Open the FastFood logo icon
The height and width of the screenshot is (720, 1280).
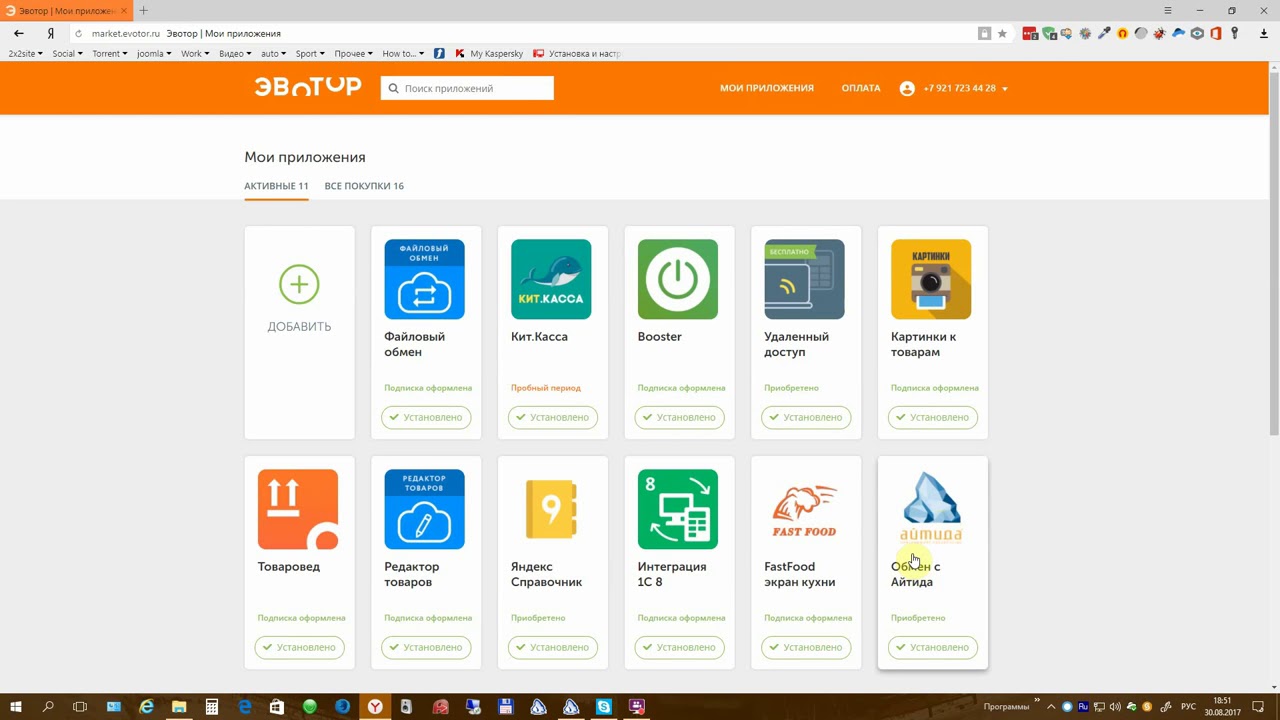(x=804, y=509)
